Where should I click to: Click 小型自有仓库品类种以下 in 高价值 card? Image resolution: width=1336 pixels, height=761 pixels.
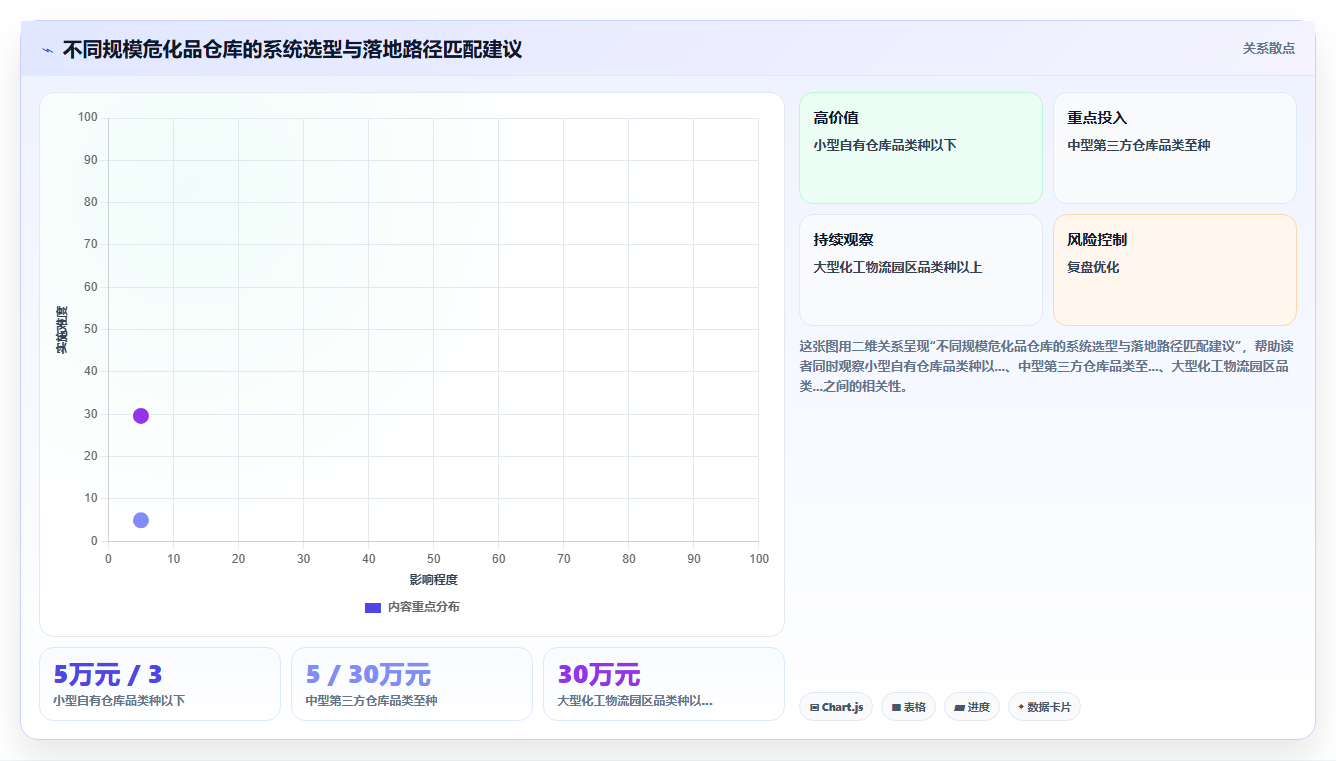(x=885, y=145)
